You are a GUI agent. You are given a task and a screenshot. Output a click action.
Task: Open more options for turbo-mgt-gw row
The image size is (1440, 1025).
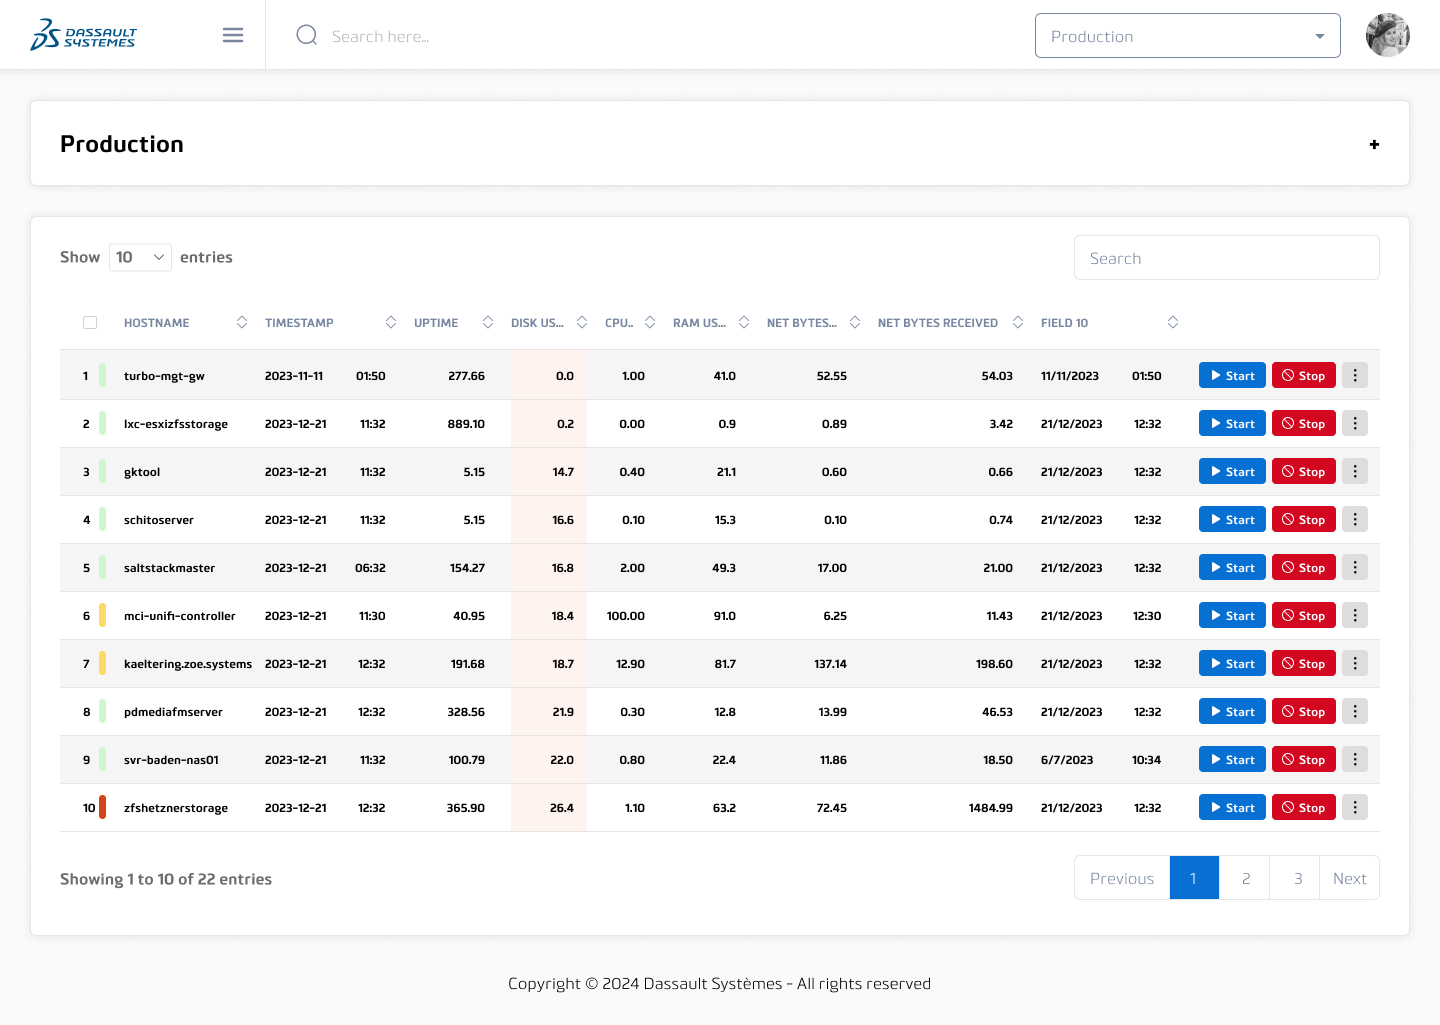coord(1355,376)
